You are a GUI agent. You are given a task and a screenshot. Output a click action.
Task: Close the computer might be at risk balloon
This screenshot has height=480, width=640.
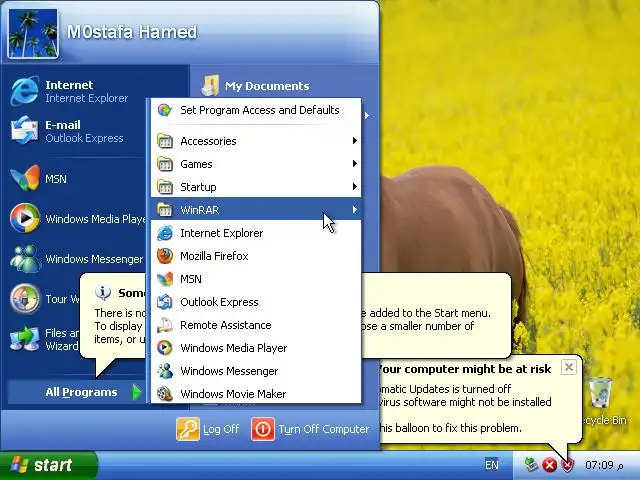click(569, 367)
